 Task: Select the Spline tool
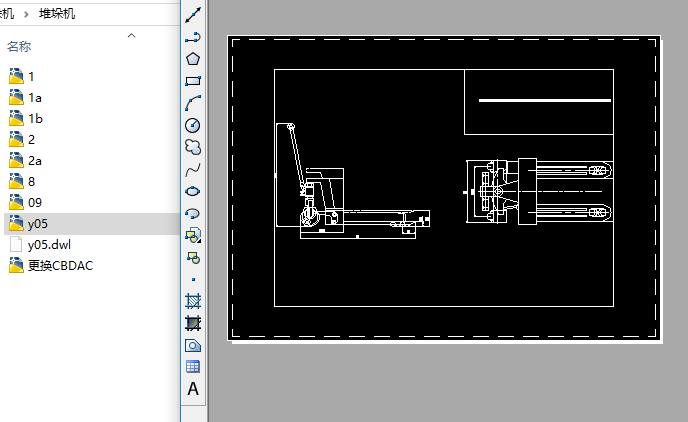[x=193, y=169]
